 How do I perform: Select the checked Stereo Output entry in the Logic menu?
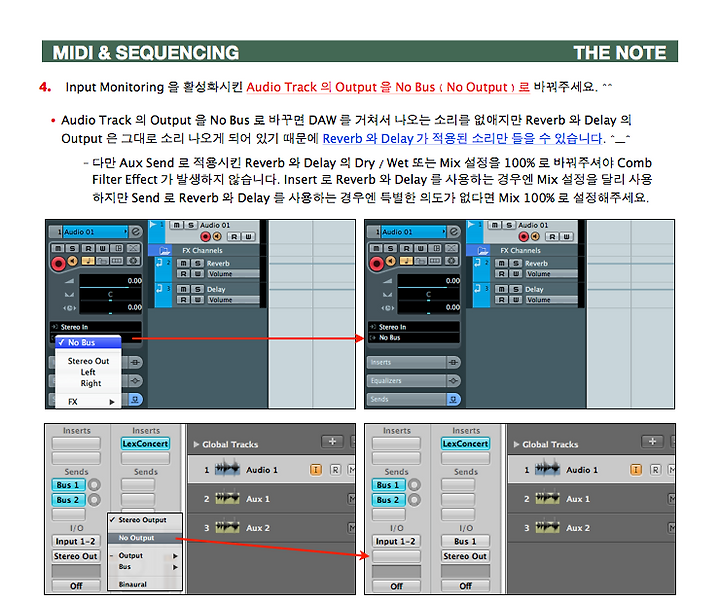pyautogui.click(x=145, y=520)
